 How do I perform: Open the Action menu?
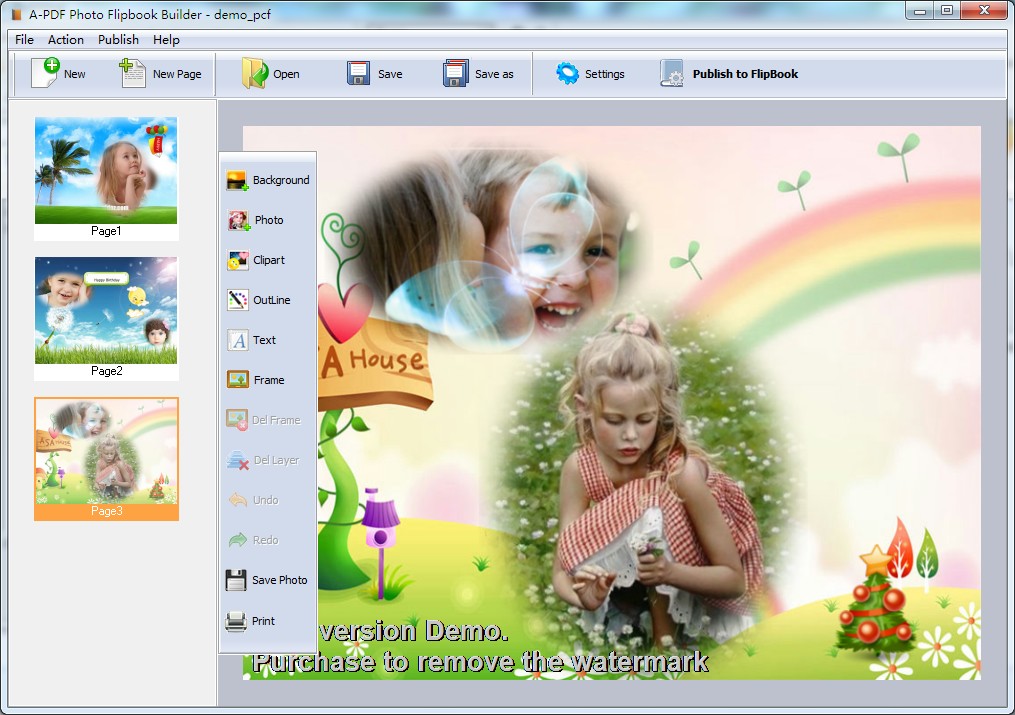66,39
